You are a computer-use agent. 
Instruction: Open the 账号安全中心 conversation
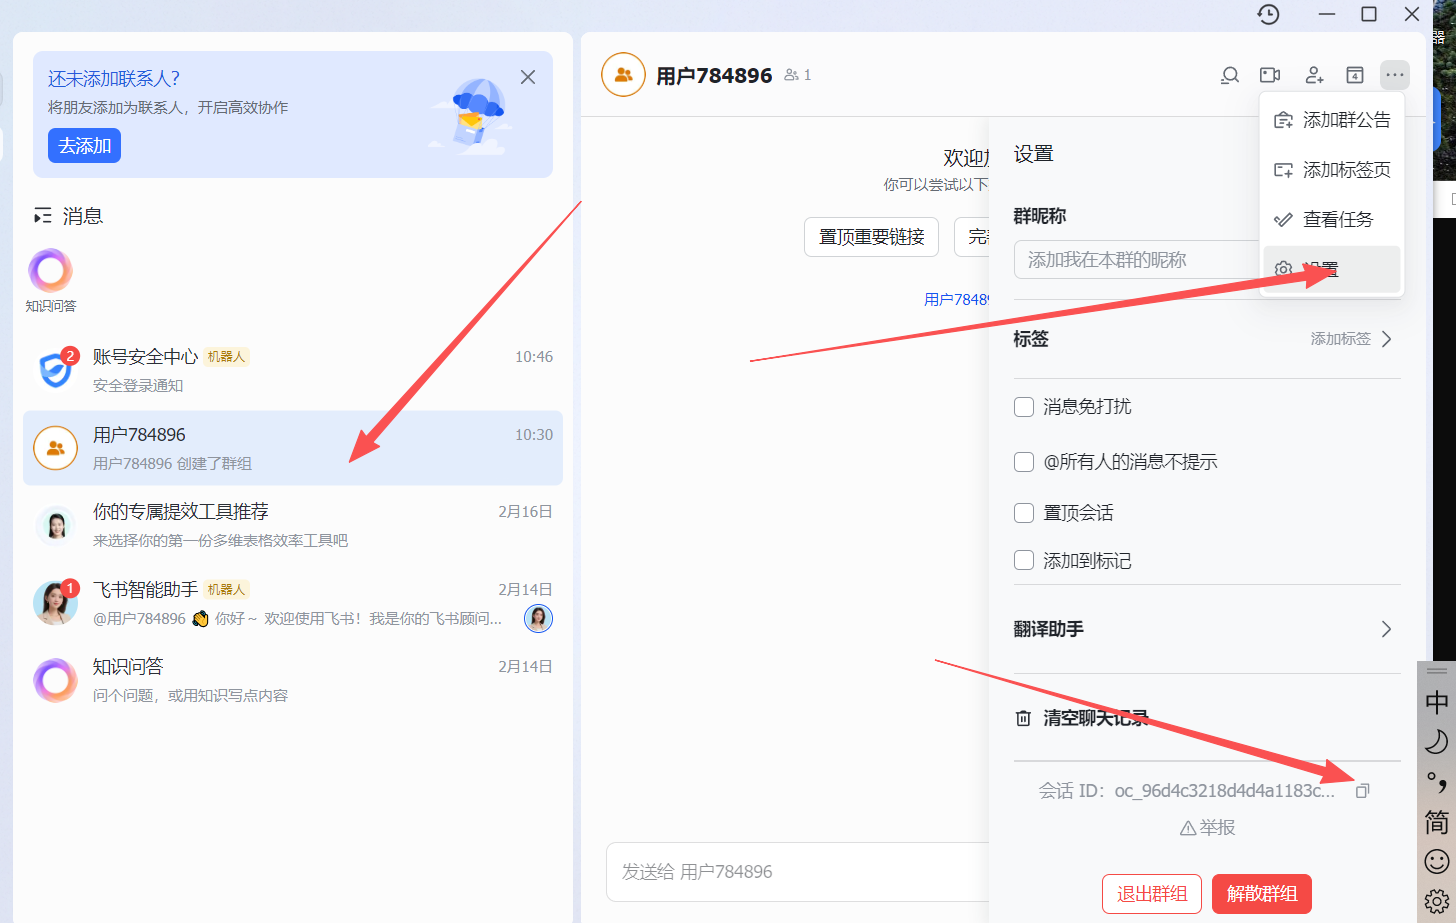tap(293, 370)
